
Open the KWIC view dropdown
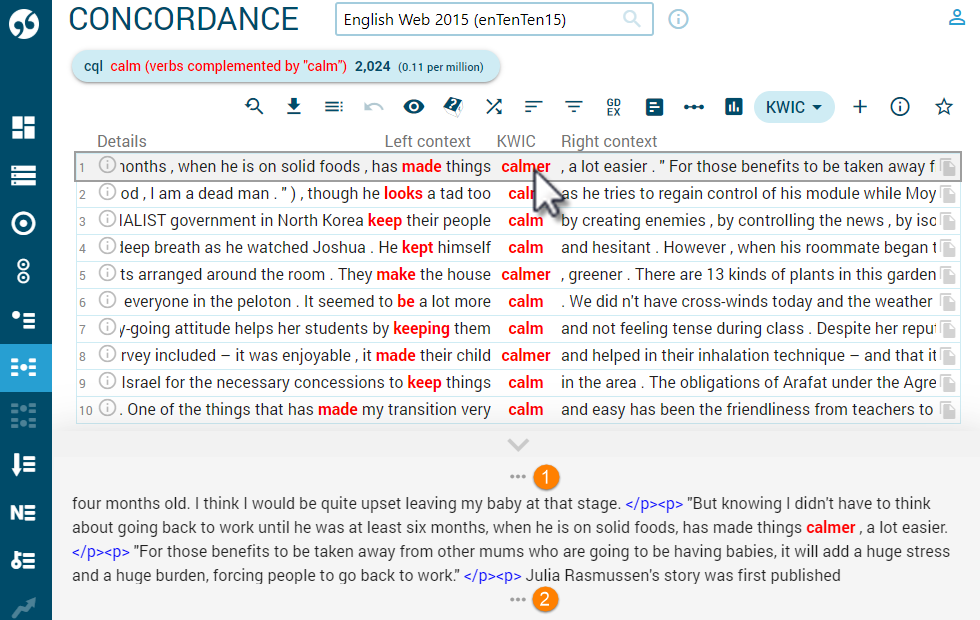(x=794, y=107)
